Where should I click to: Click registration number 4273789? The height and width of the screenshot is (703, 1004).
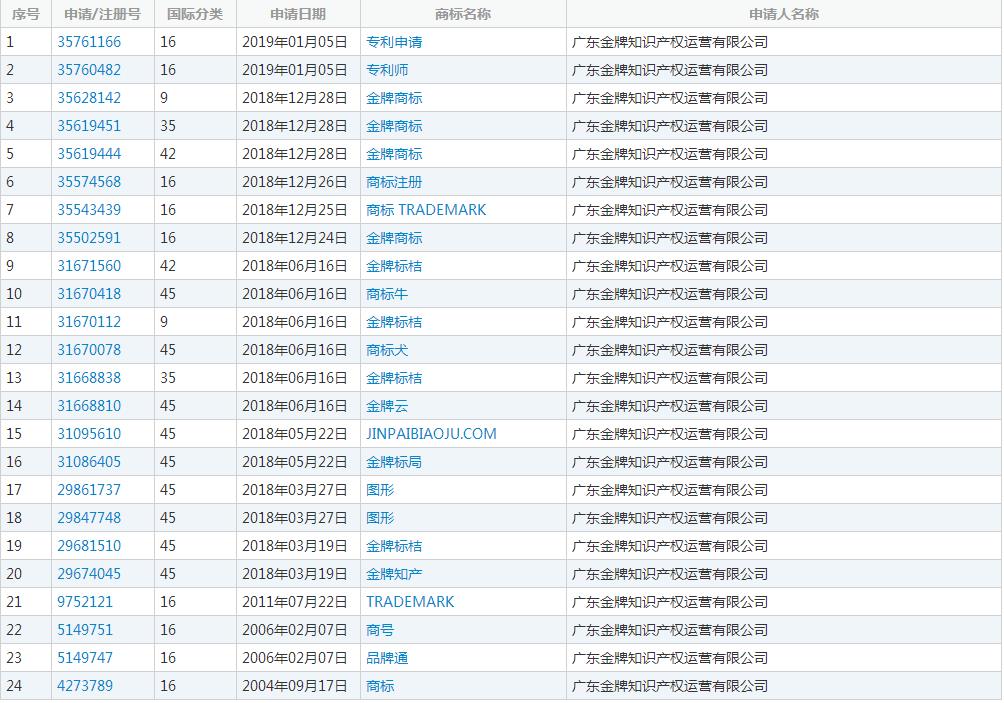[85, 686]
